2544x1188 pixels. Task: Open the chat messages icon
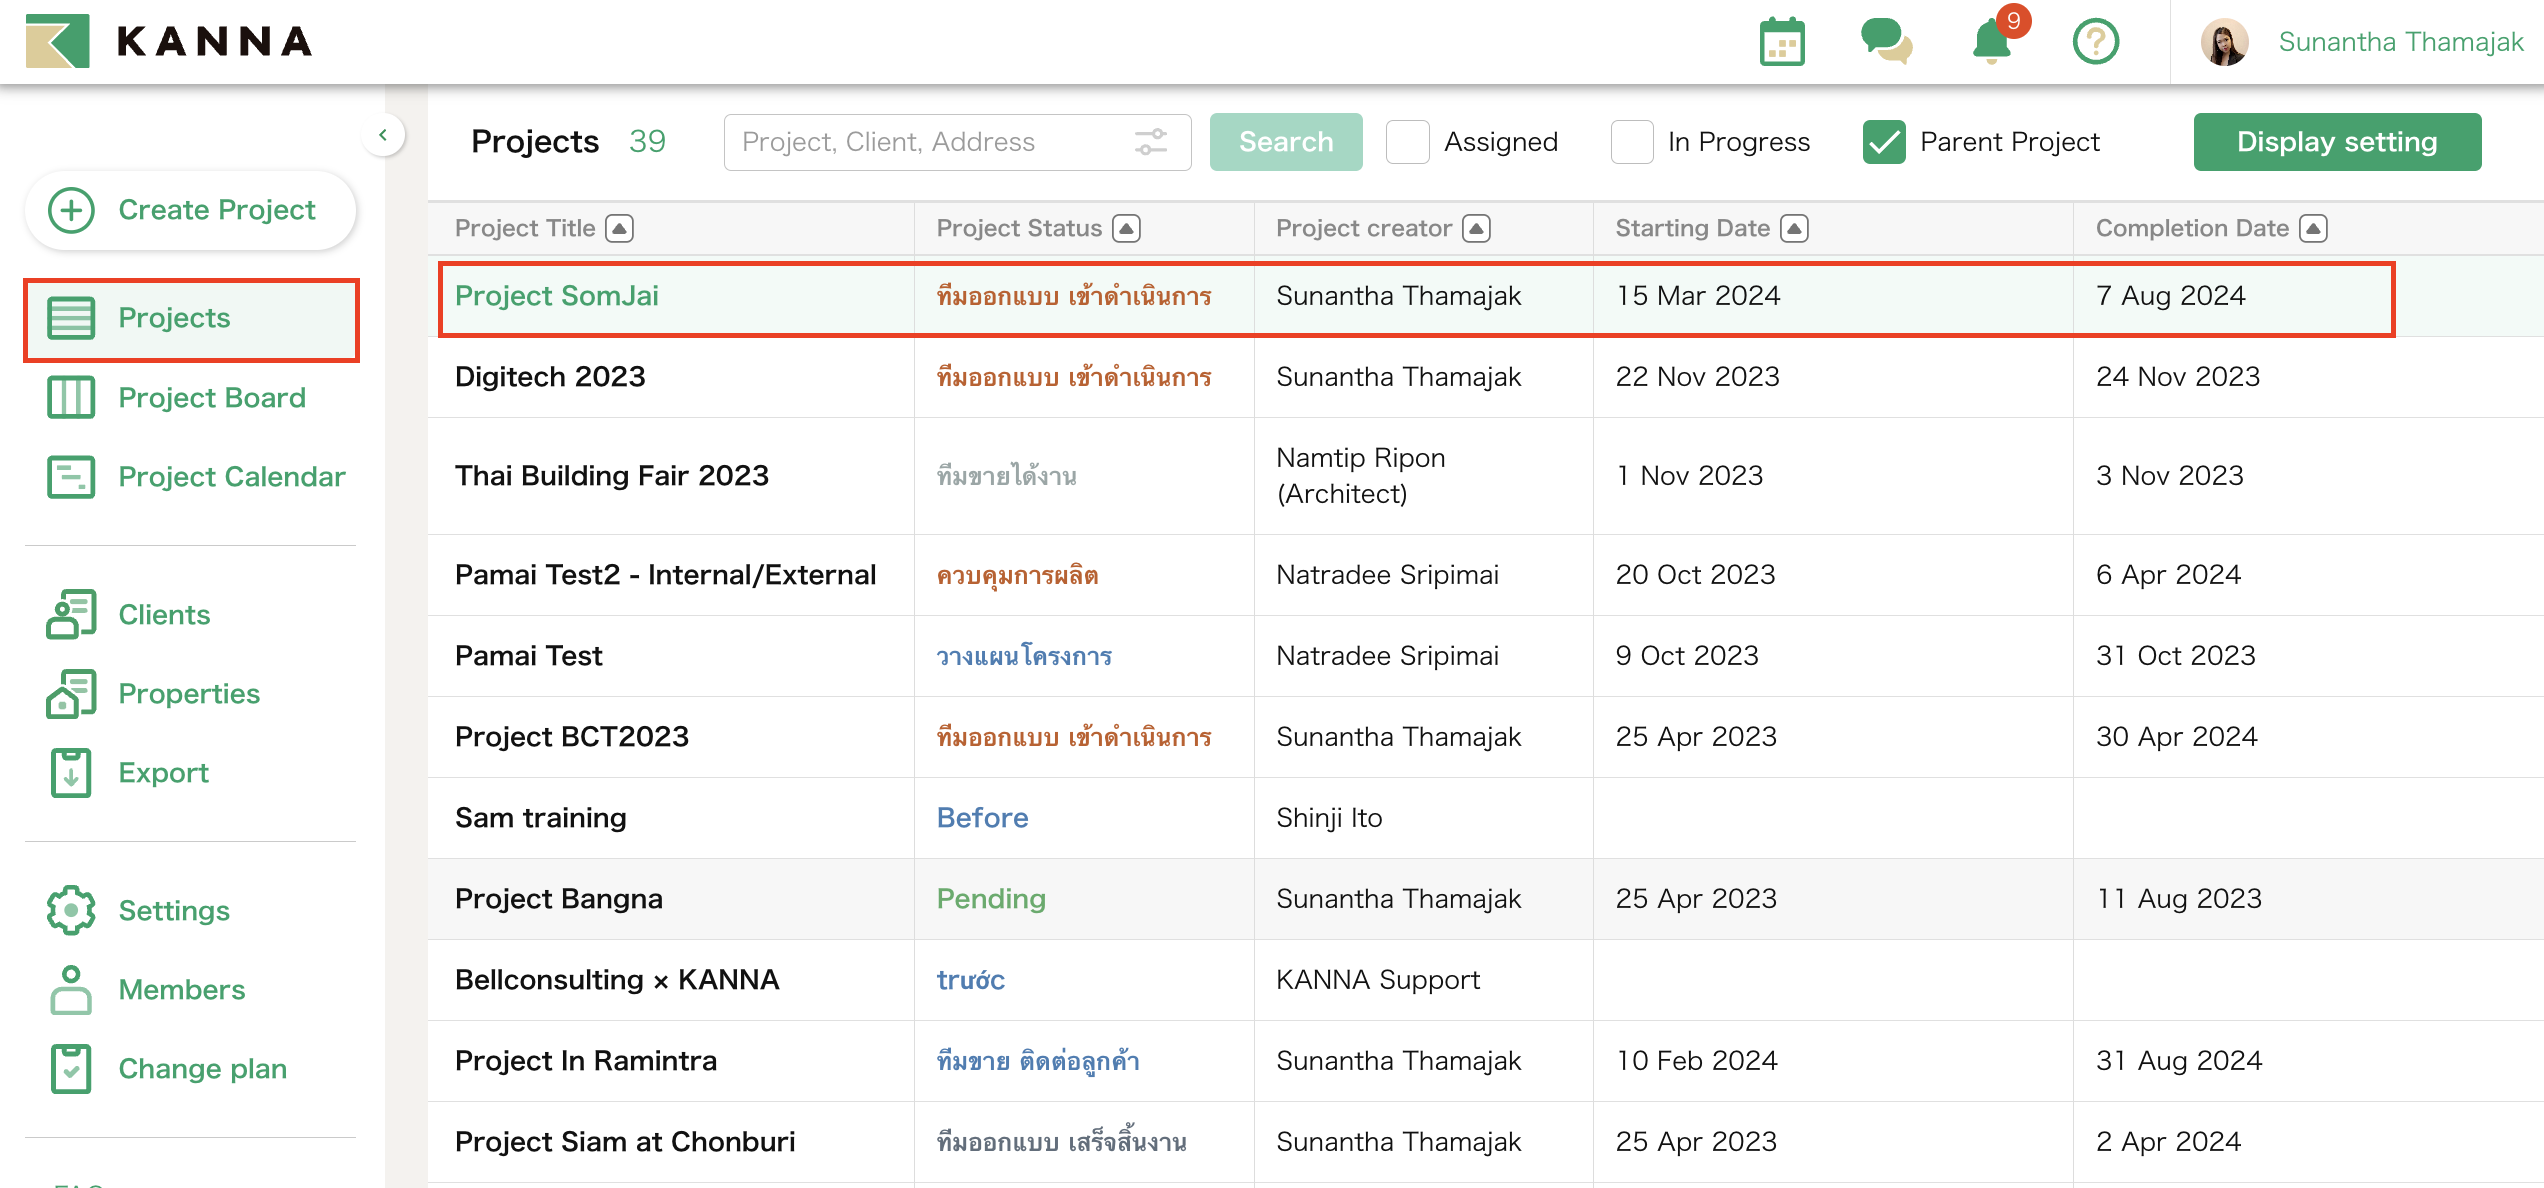pyautogui.click(x=1889, y=42)
